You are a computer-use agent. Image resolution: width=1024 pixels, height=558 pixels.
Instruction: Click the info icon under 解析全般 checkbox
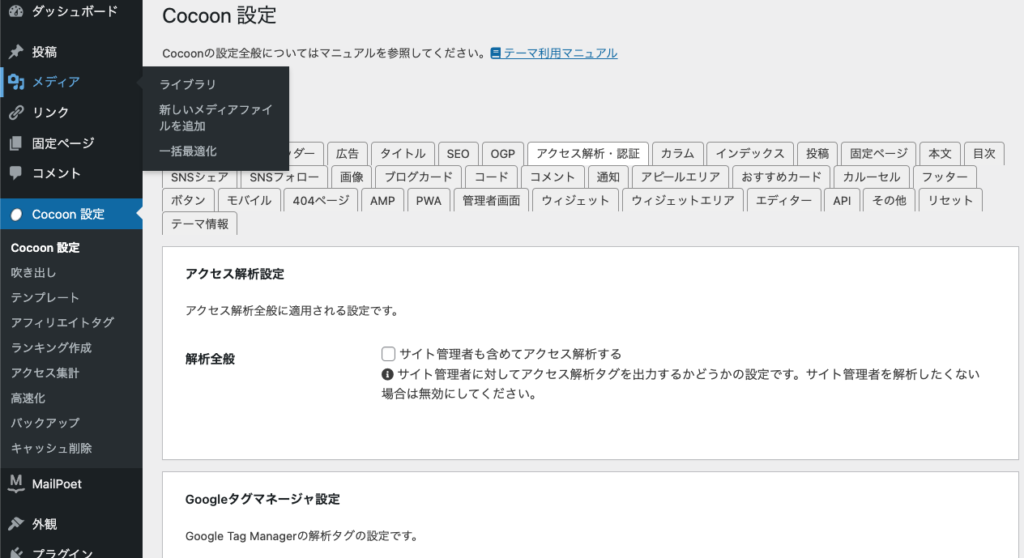(387, 374)
